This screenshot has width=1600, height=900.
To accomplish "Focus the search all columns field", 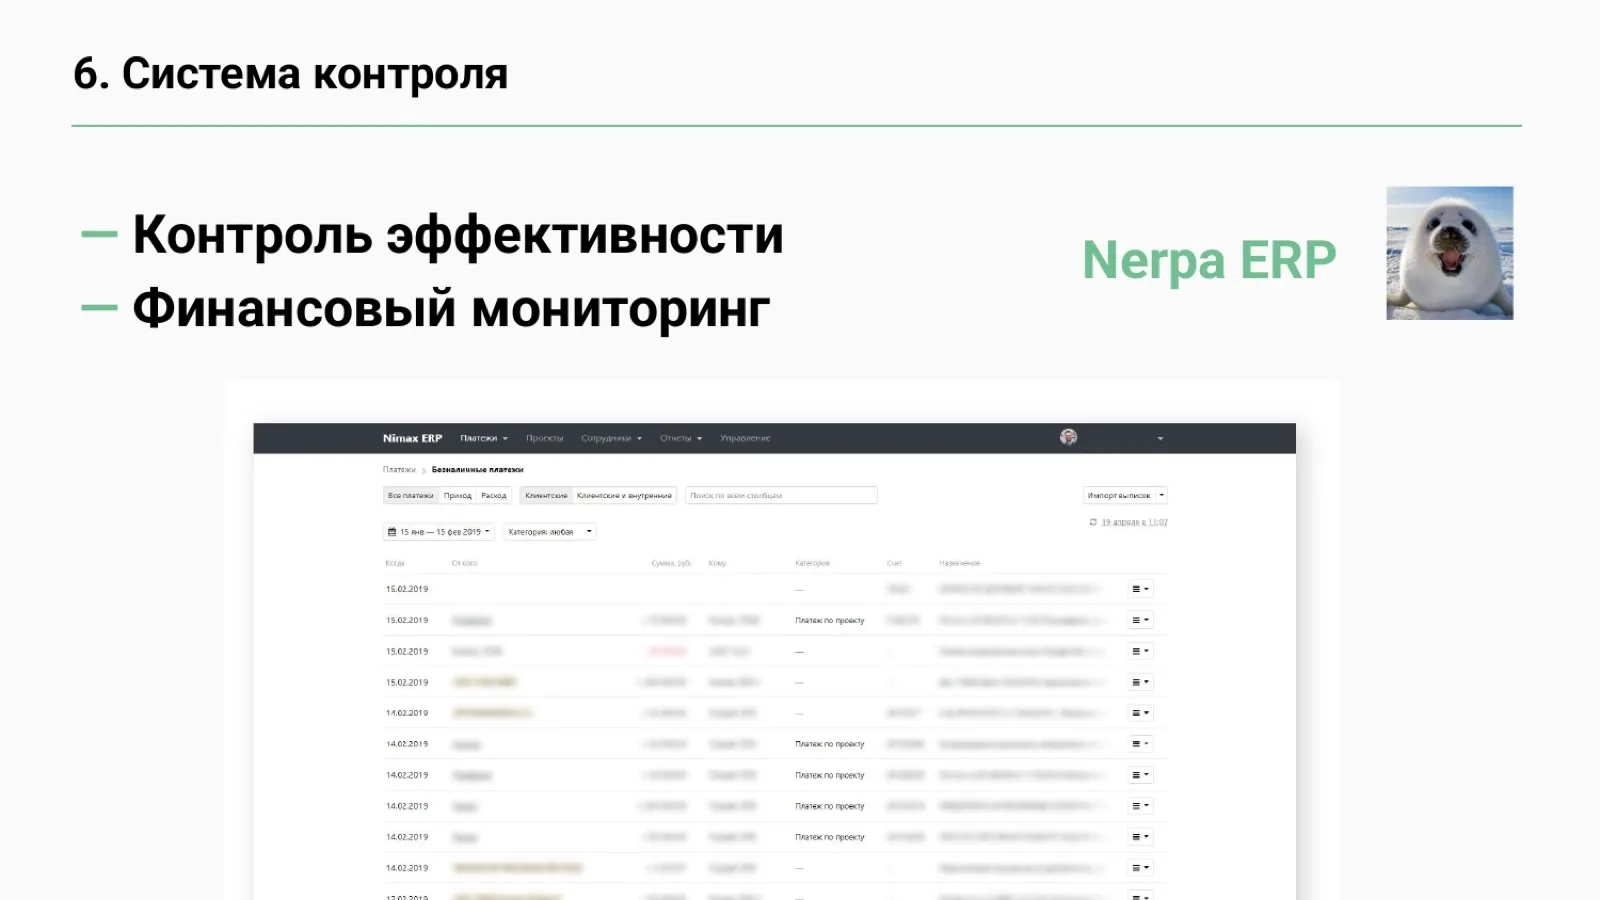I will [x=781, y=495].
